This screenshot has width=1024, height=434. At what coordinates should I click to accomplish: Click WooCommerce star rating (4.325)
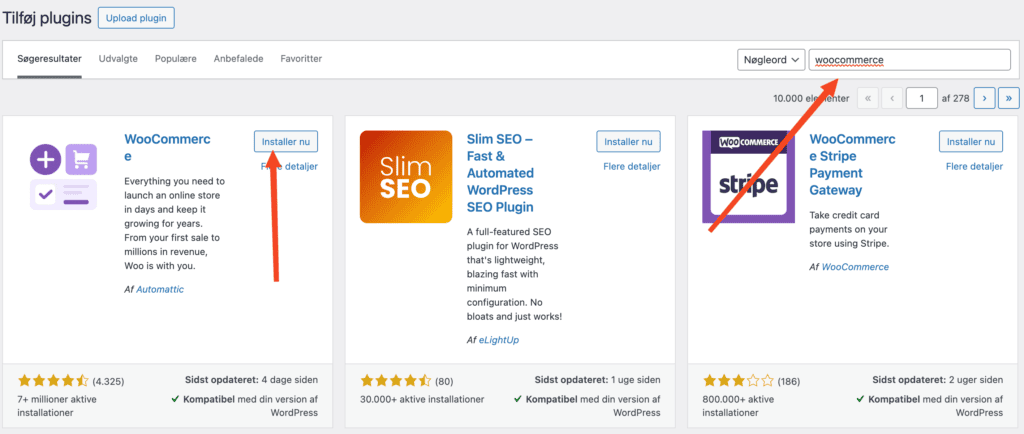[x=53, y=380]
